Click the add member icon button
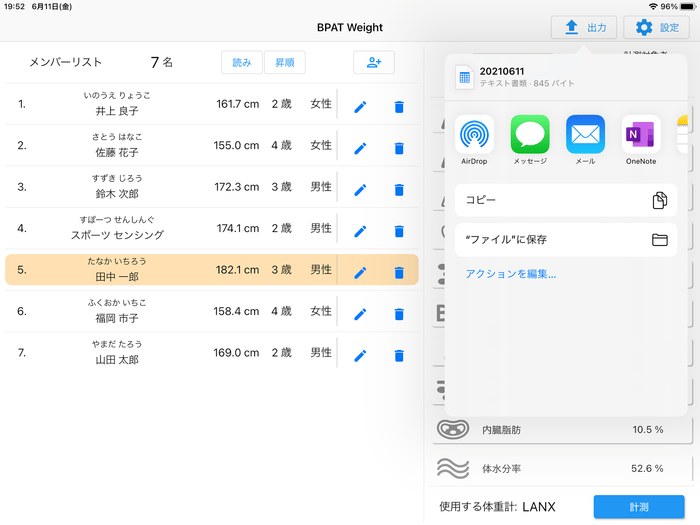This screenshot has height=525, width=700. point(374,62)
